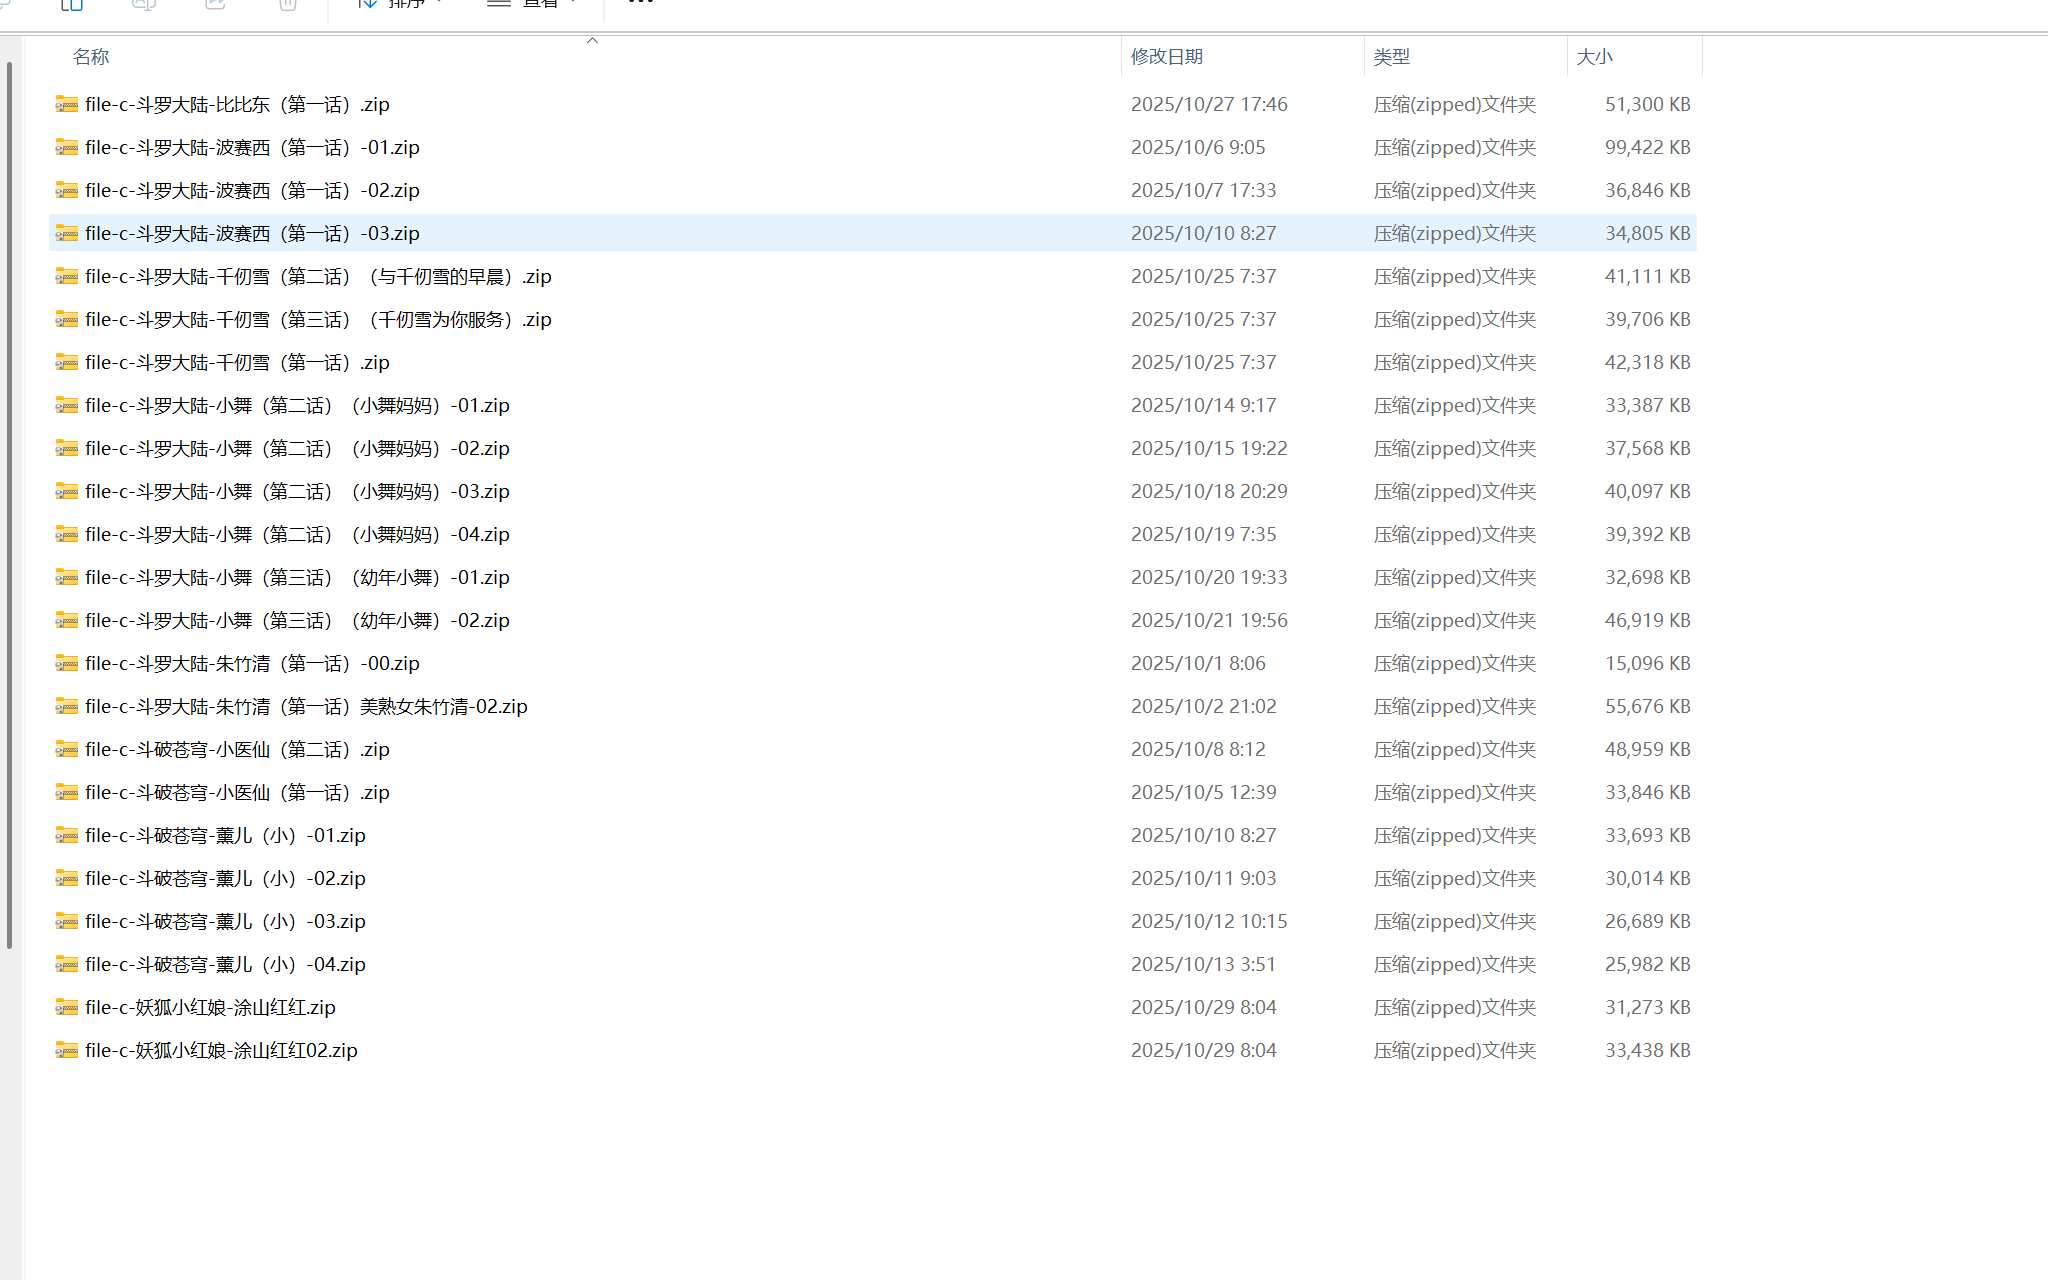Click zip icon of 涂山红红02.zip

(x=67, y=1050)
